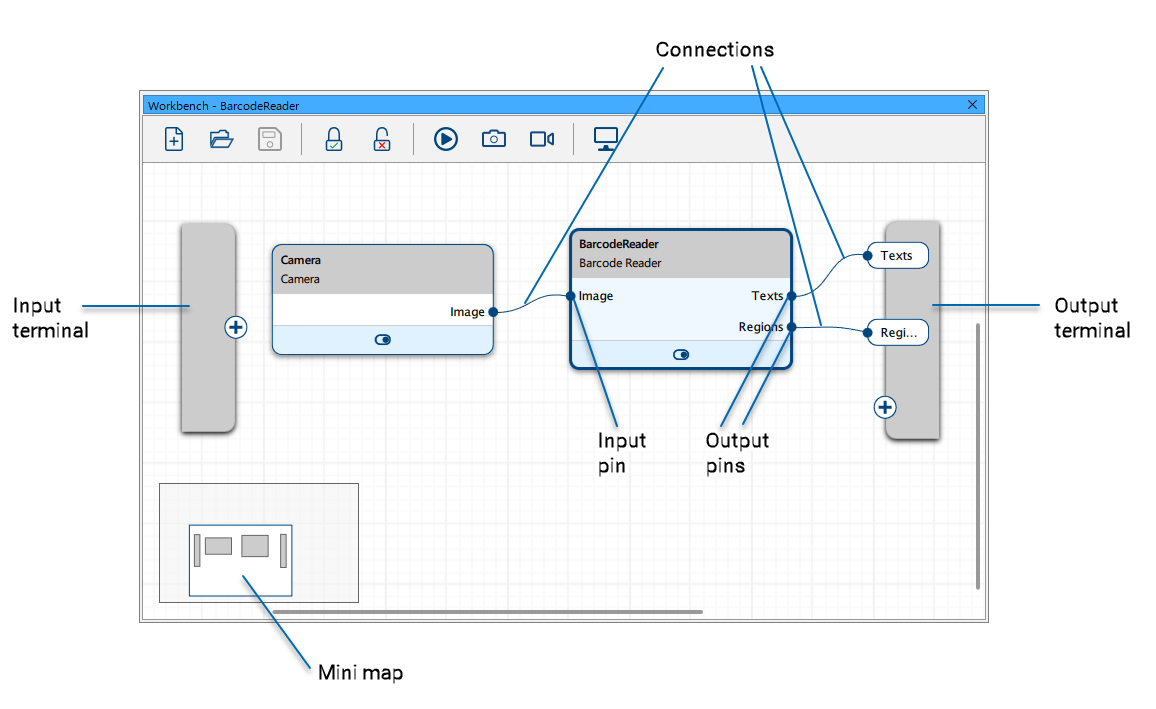Click the BarcodeReader node's Regions output pin

tap(791, 327)
